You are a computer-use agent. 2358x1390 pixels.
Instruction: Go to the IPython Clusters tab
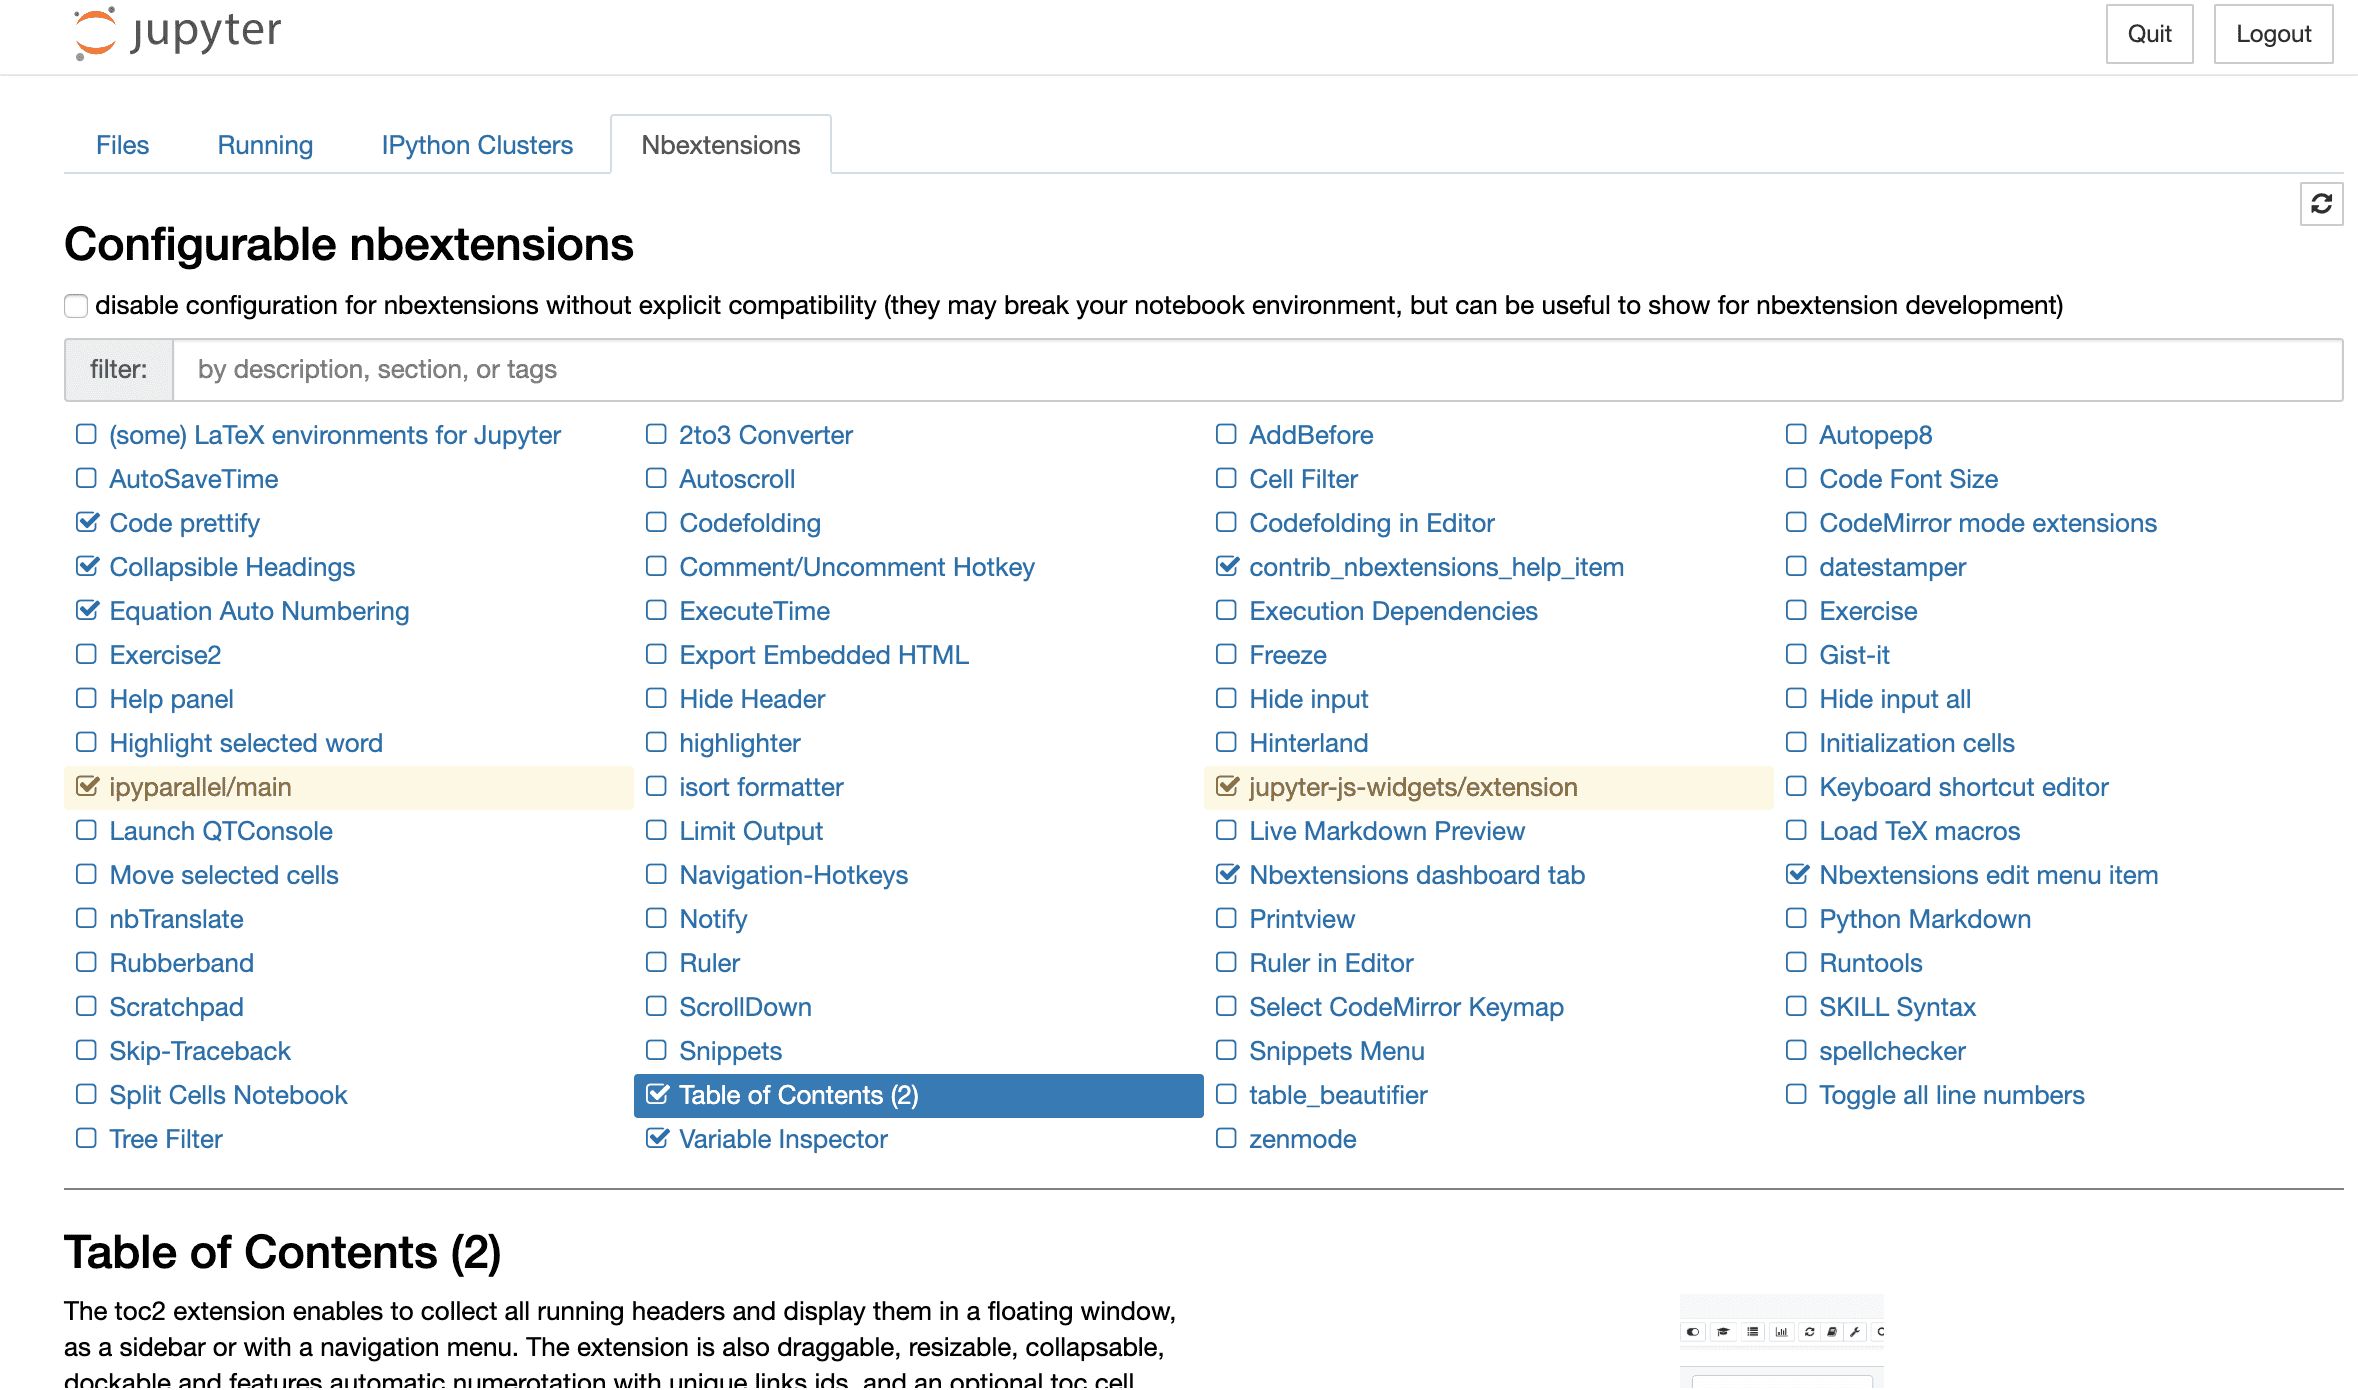(477, 145)
